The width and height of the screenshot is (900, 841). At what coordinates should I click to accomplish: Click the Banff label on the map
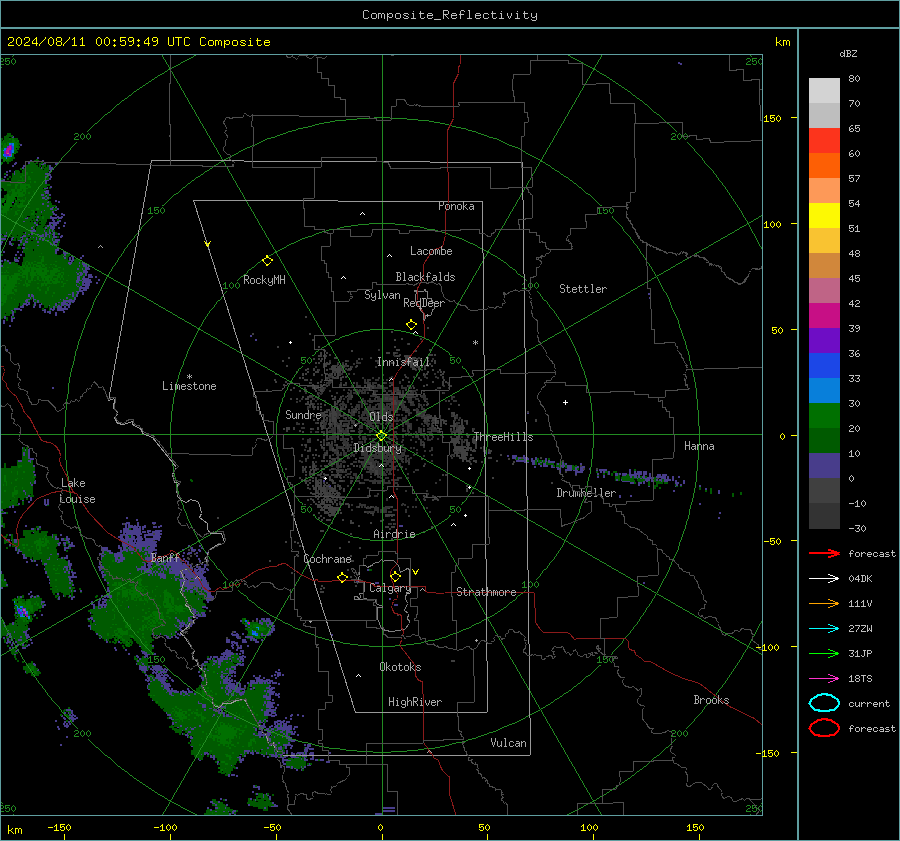coord(165,557)
